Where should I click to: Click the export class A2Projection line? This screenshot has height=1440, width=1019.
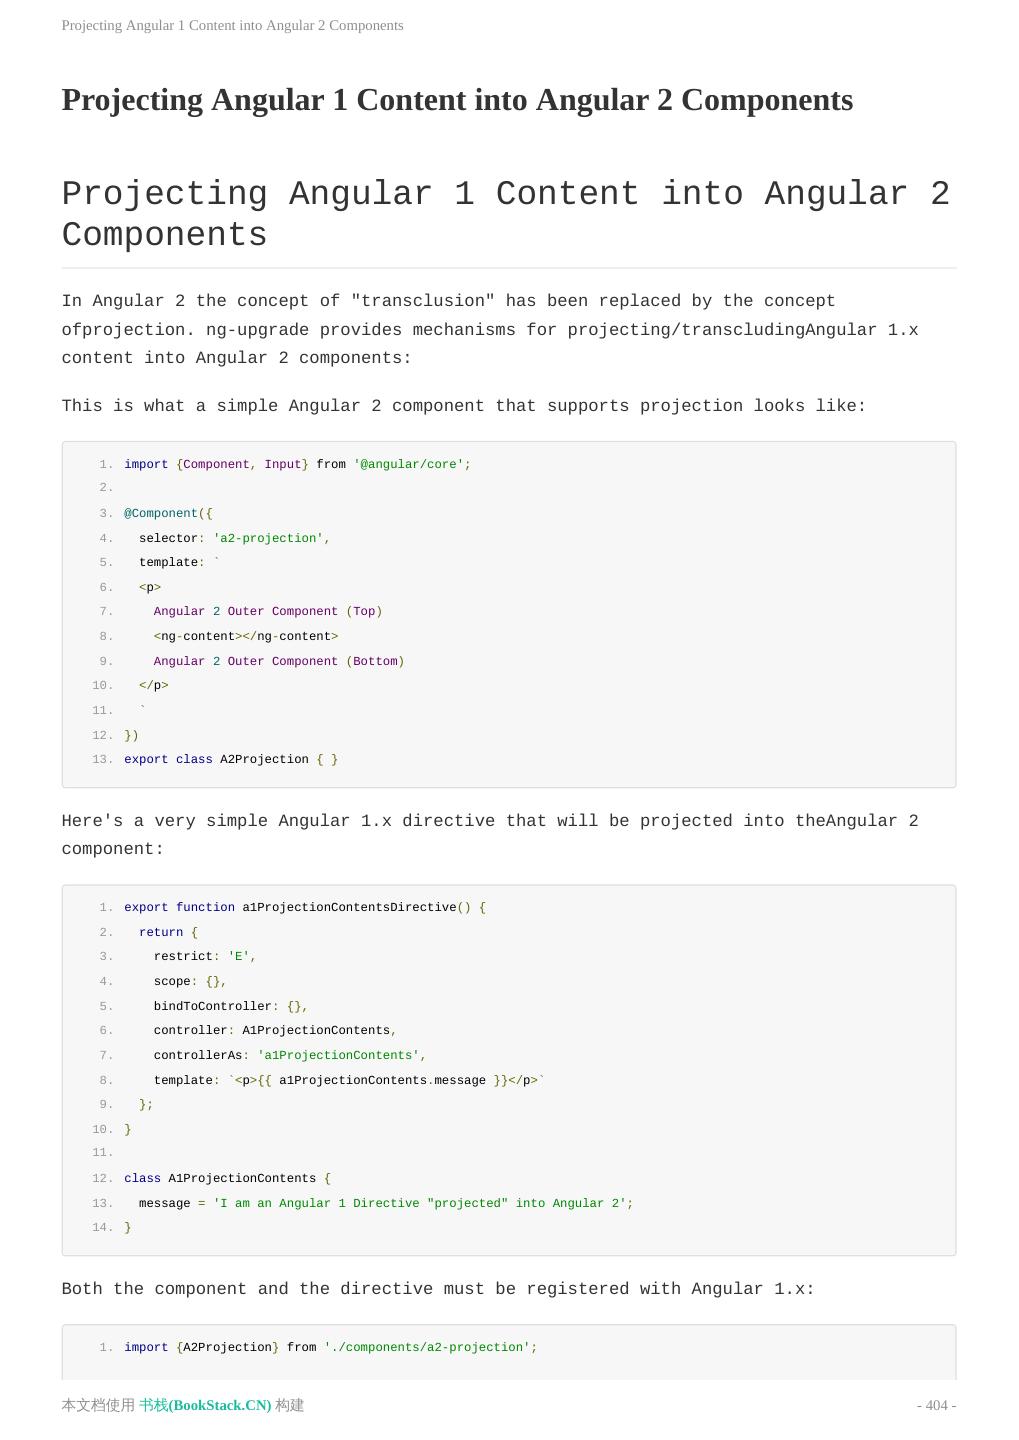click(231, 759)
